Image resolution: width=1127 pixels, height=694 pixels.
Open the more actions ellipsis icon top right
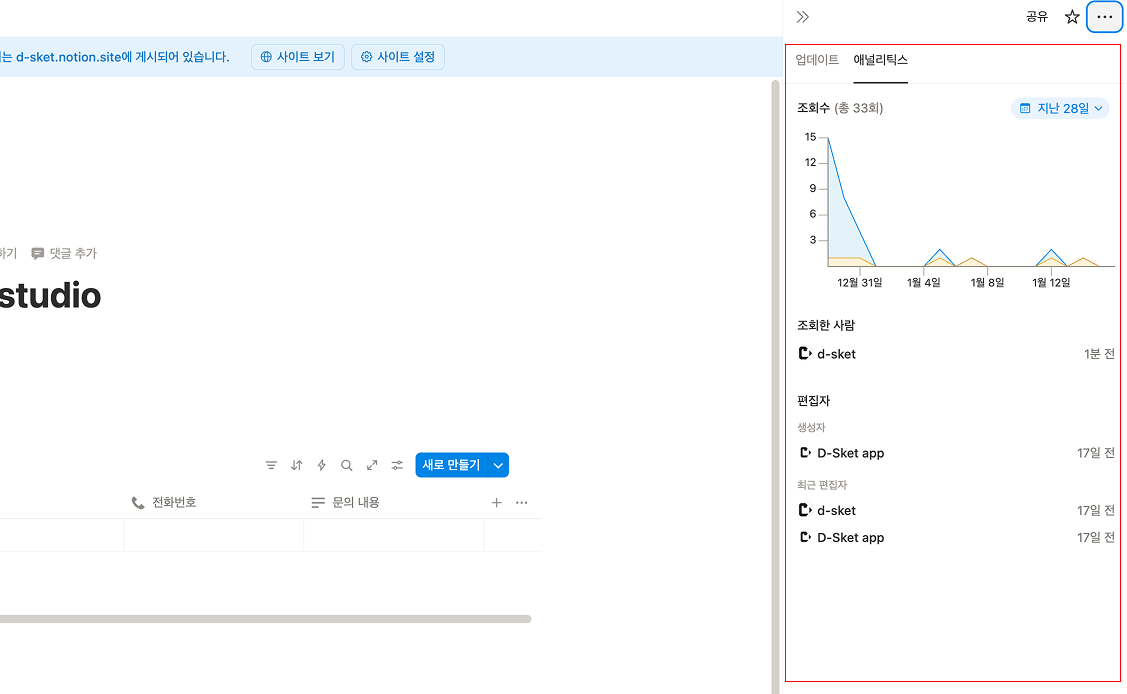point(1104,16)
